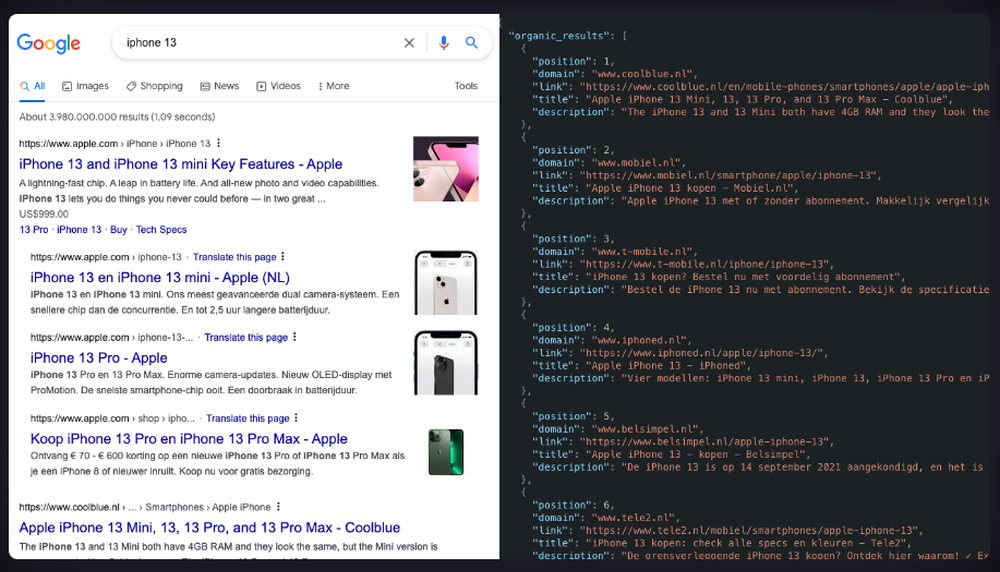The width and height of the screenshot is (1000, 572).
Task: Click the "Apple iPhone 13 - iPhoned" title in JSON
Action: point(666,365)
